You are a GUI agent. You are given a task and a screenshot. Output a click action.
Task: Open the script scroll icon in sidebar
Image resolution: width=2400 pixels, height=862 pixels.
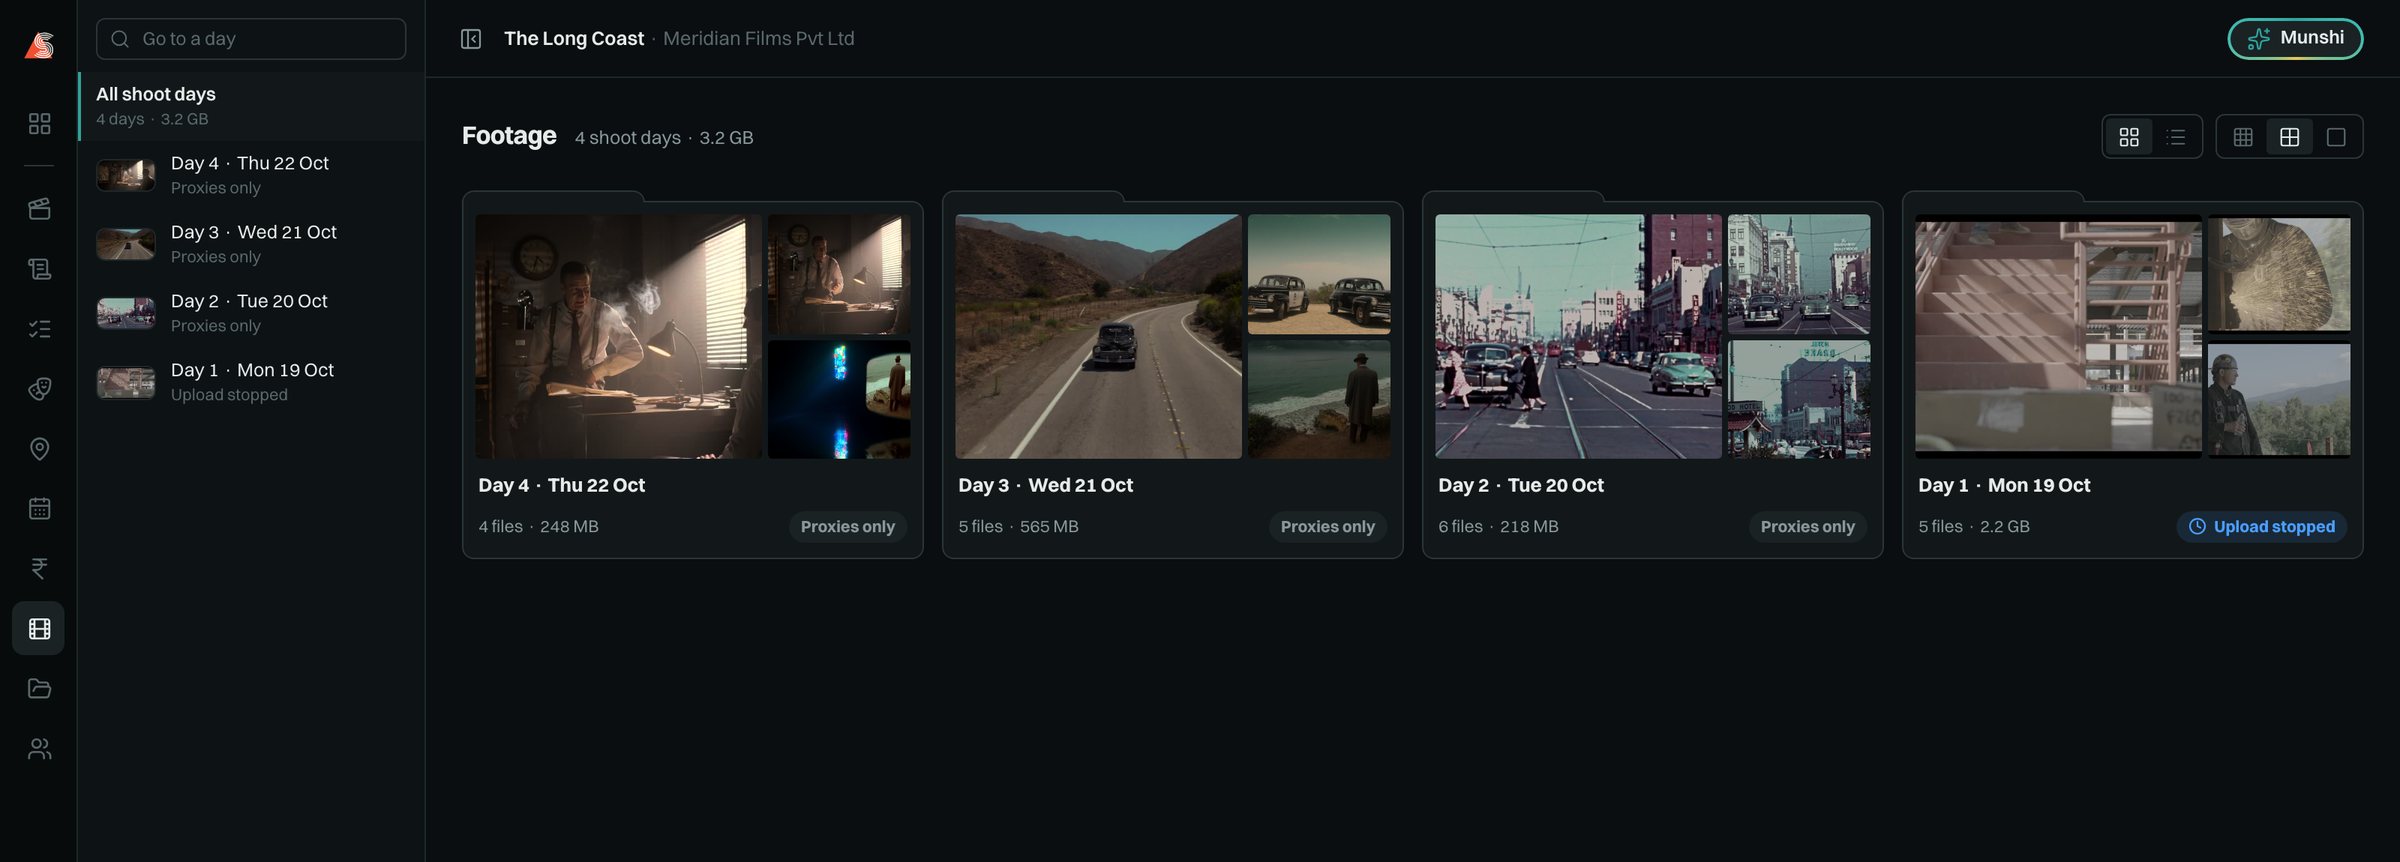pyautogui.click(x=39, y=269)
